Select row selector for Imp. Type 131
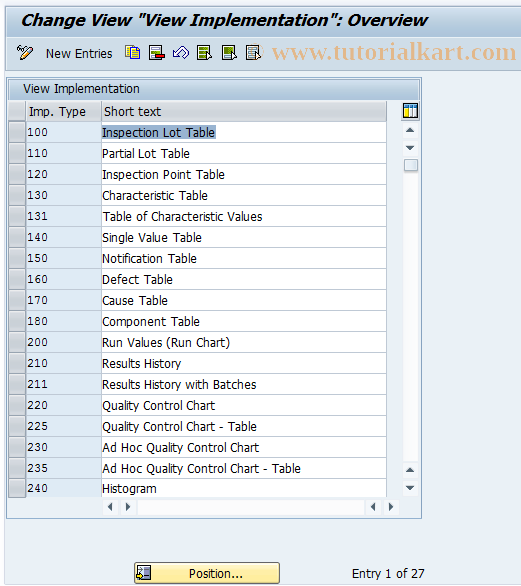This screenshot has height=586, width=521. (17, 216)
